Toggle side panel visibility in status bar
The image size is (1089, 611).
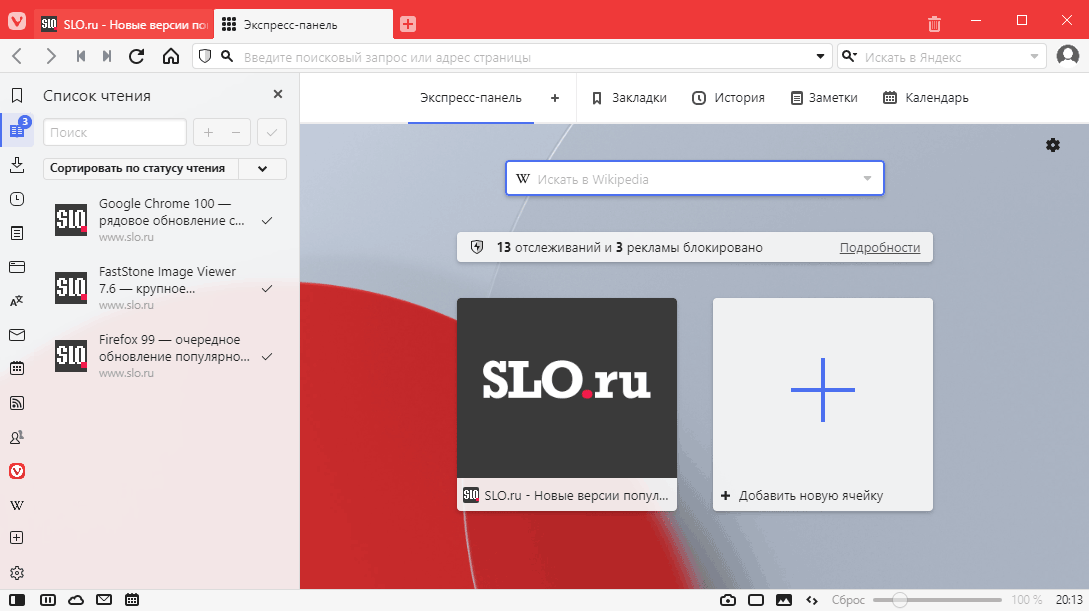[x=17, y=600]
